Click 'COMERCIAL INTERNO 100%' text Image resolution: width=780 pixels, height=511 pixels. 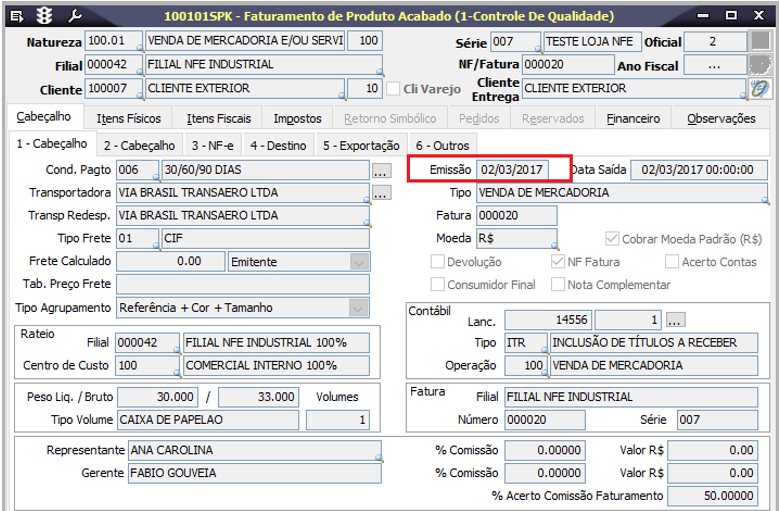click(x=261, y=365)
